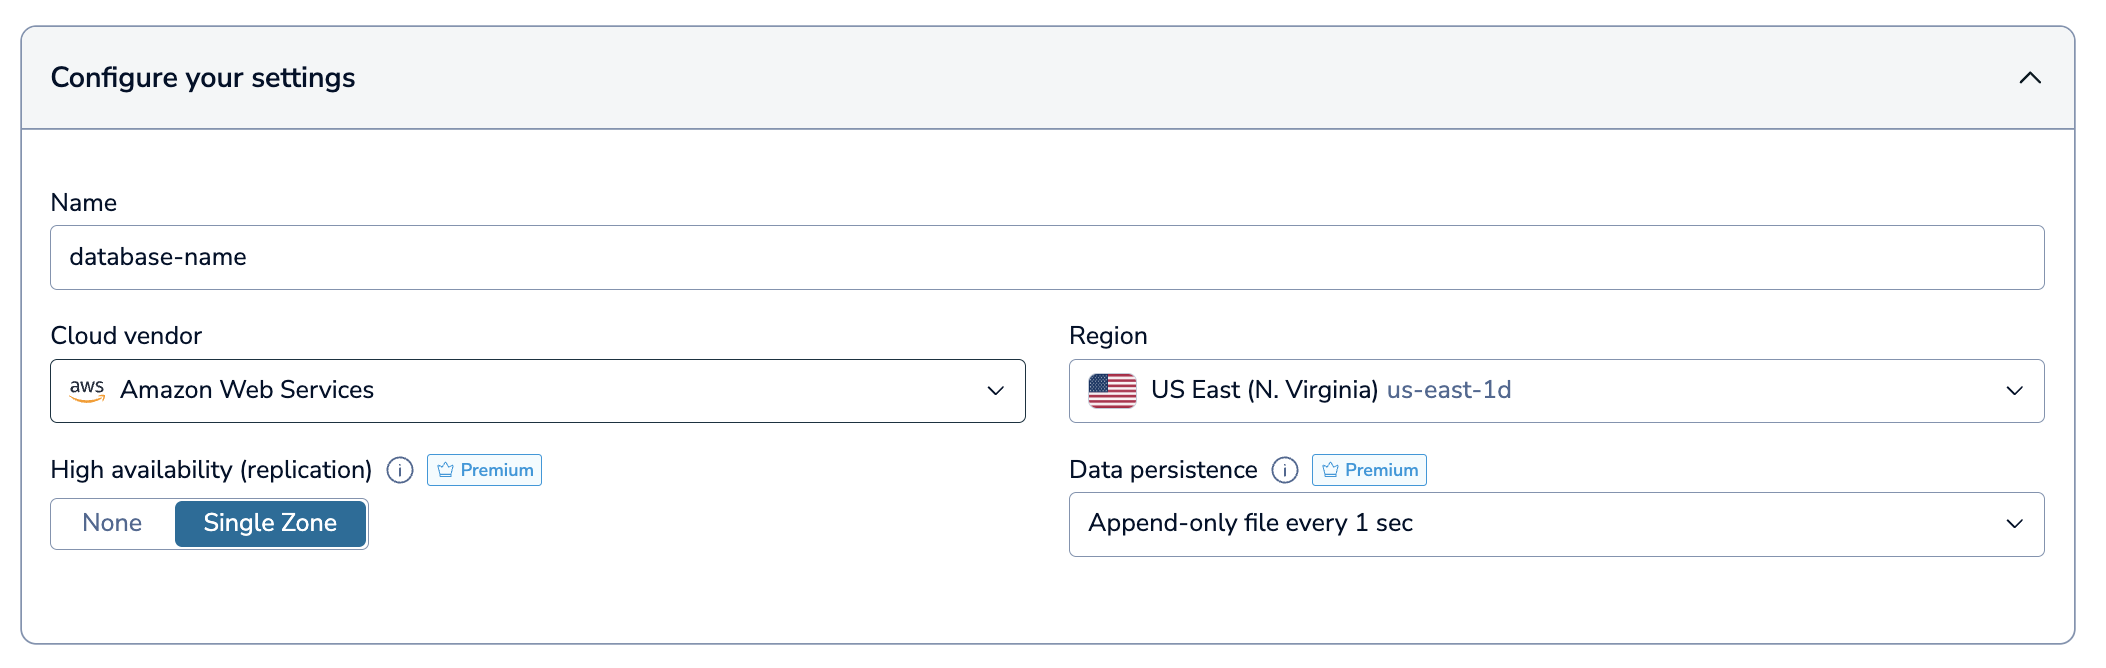Click the Premium crown icon beside Data persistence
The height and width of the screenshot is (668, 2106).
pos(1330,470)
